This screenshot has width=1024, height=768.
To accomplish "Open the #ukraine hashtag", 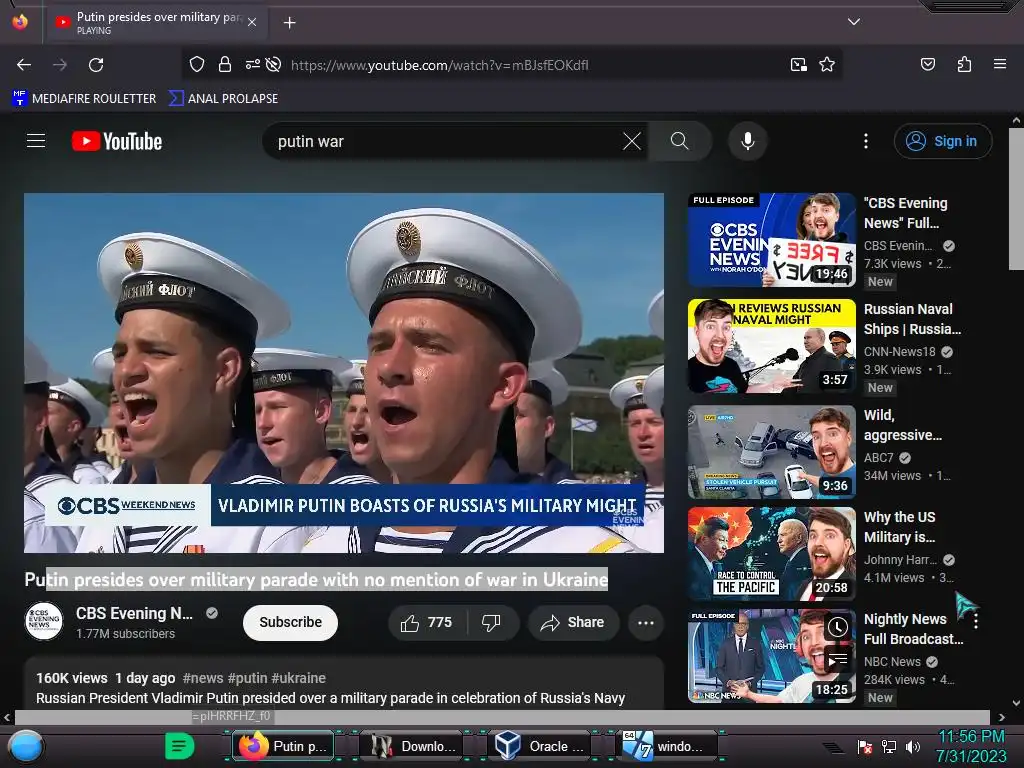I will 298,678.
